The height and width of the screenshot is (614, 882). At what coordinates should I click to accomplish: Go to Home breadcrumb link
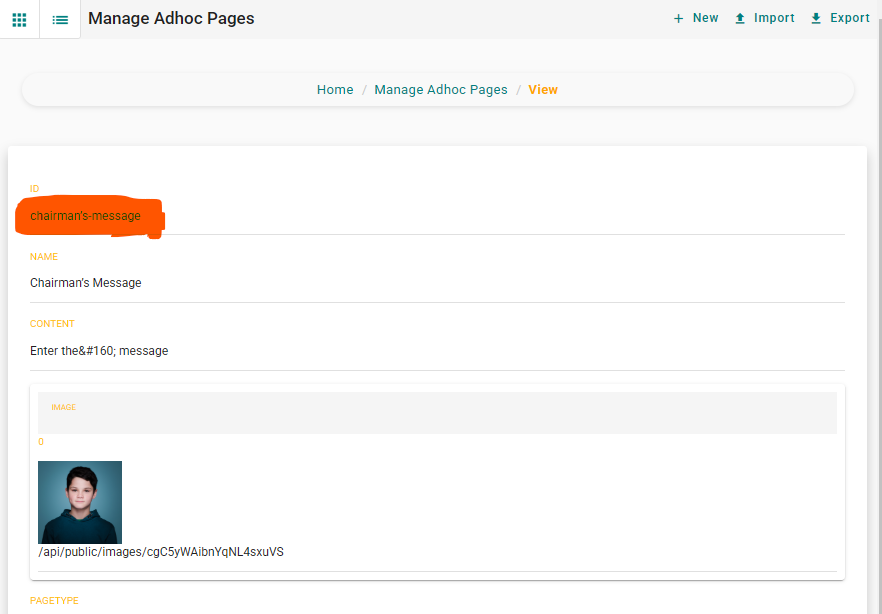point(335,89)
